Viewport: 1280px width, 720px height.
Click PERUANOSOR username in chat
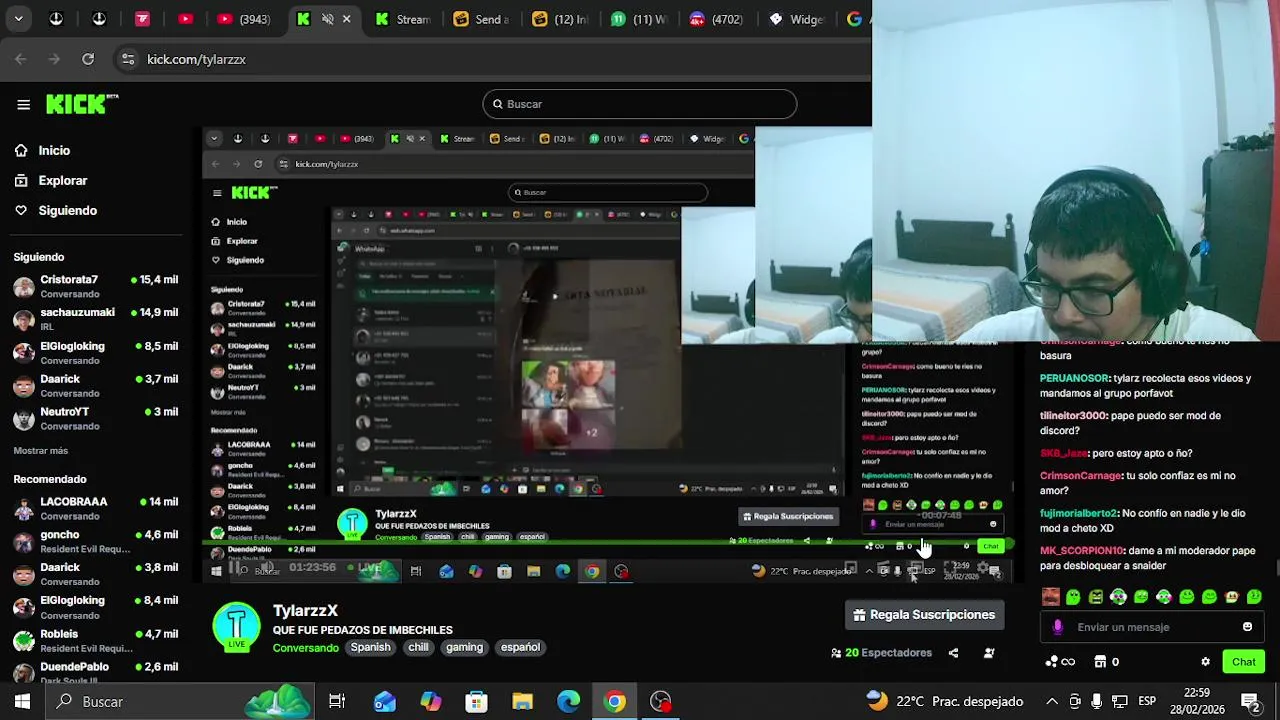click(1074, 379)
